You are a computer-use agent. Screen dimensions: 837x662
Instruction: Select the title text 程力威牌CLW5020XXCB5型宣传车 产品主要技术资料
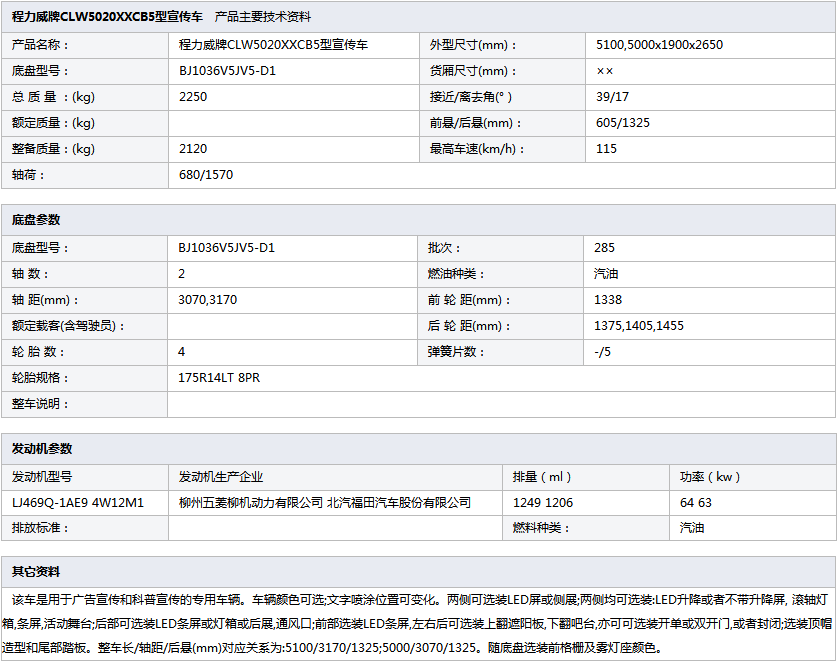click(161, 17)
